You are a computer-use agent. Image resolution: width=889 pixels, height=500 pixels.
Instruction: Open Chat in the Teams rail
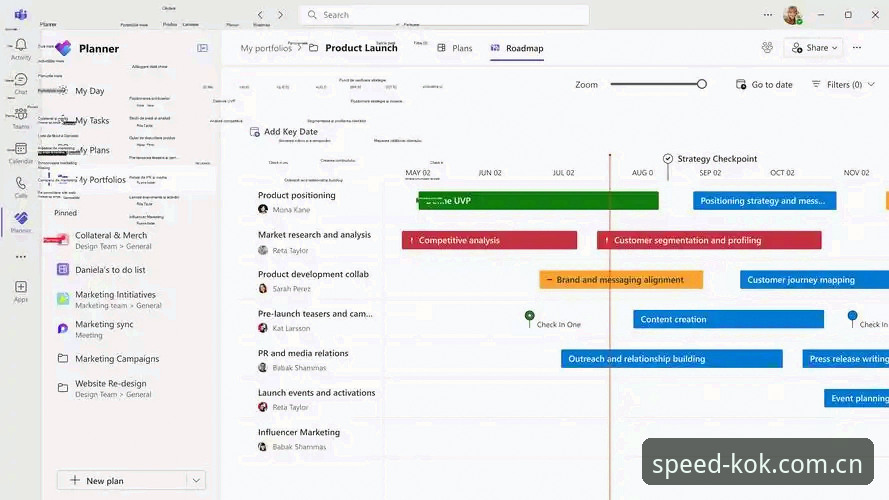click(x=21, y=80)
